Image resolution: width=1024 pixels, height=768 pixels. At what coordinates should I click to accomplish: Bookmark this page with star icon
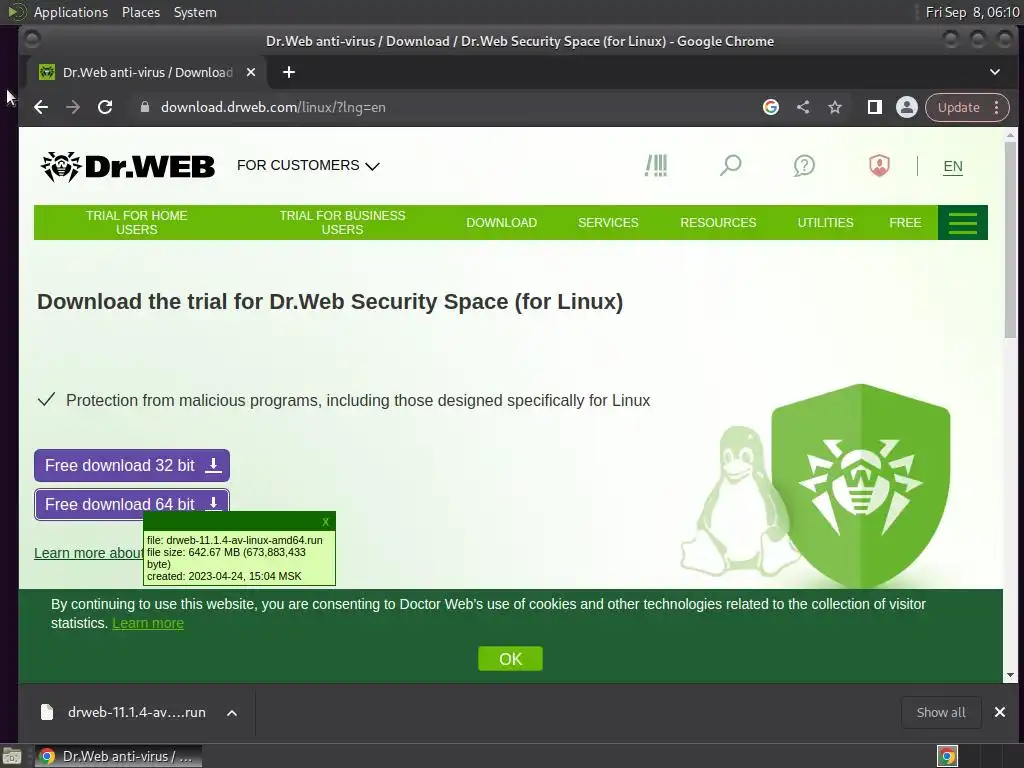click(x=835, y=107)
